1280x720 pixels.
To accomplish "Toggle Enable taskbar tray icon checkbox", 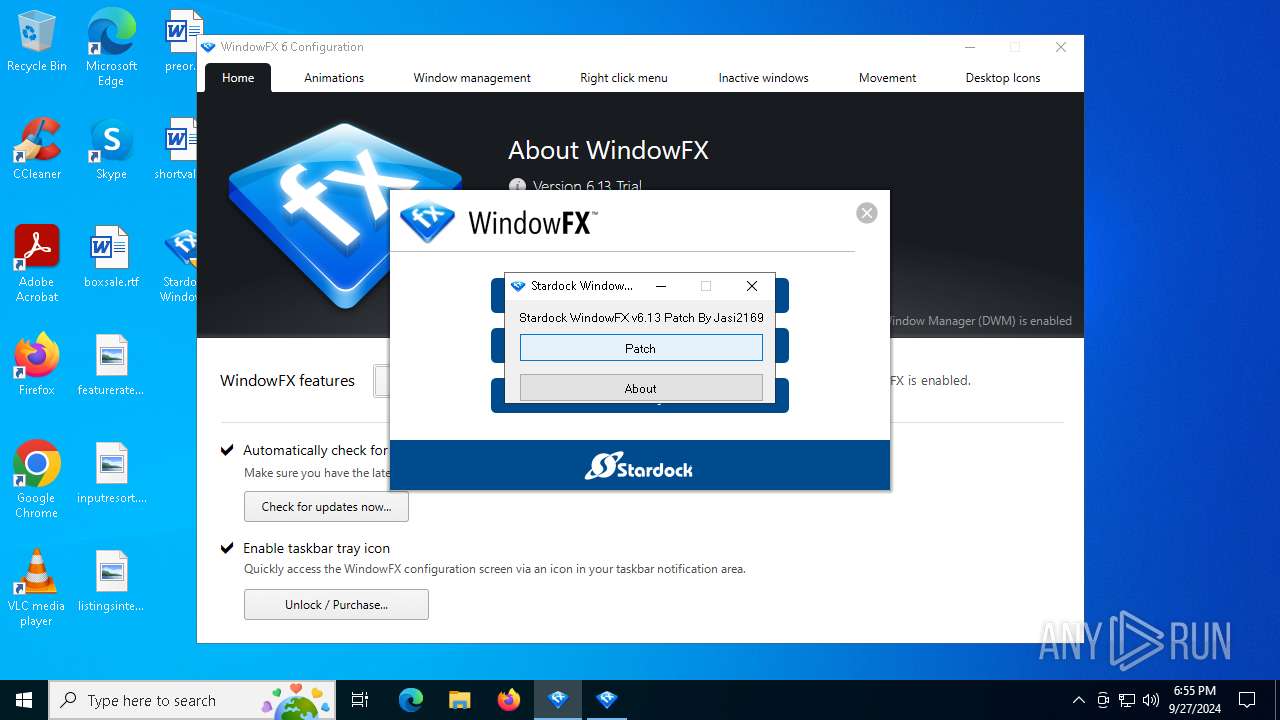I will coord(228,548).
